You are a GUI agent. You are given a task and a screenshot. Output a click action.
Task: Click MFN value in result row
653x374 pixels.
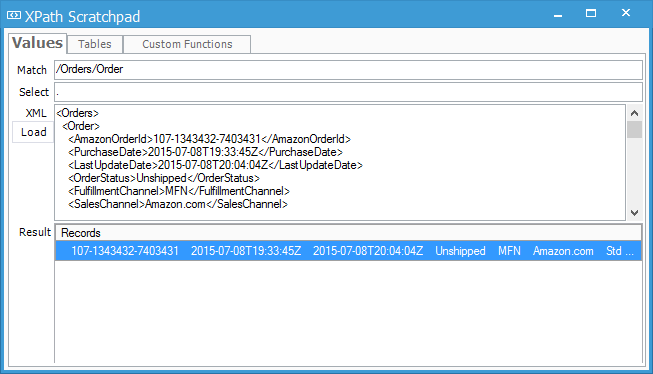509,251
